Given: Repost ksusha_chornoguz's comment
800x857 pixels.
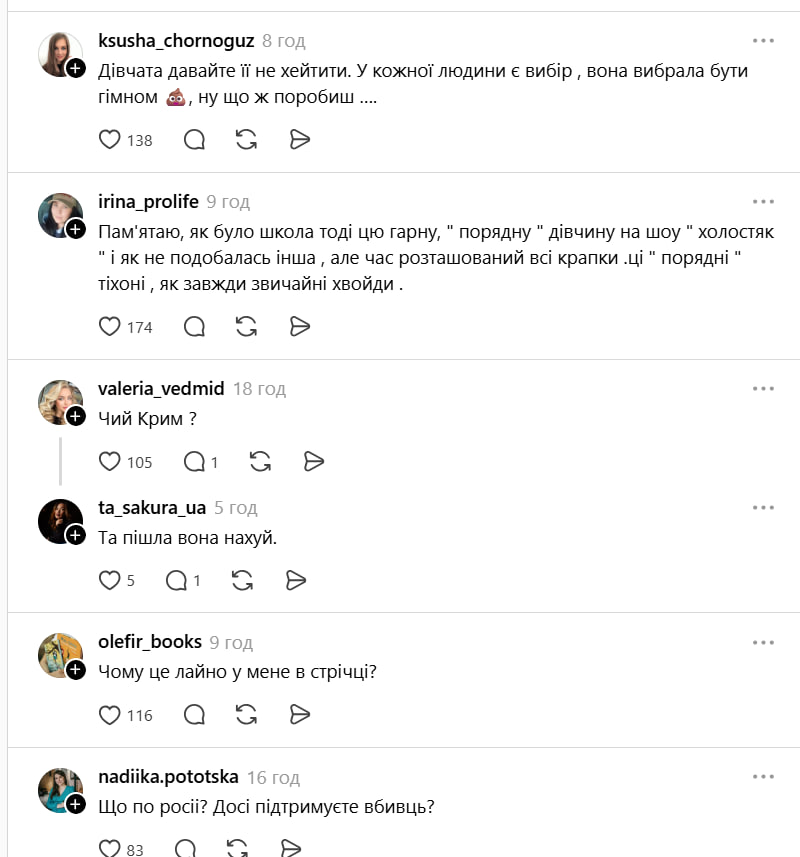Looking at the screenshot, I should coord(246,140).
